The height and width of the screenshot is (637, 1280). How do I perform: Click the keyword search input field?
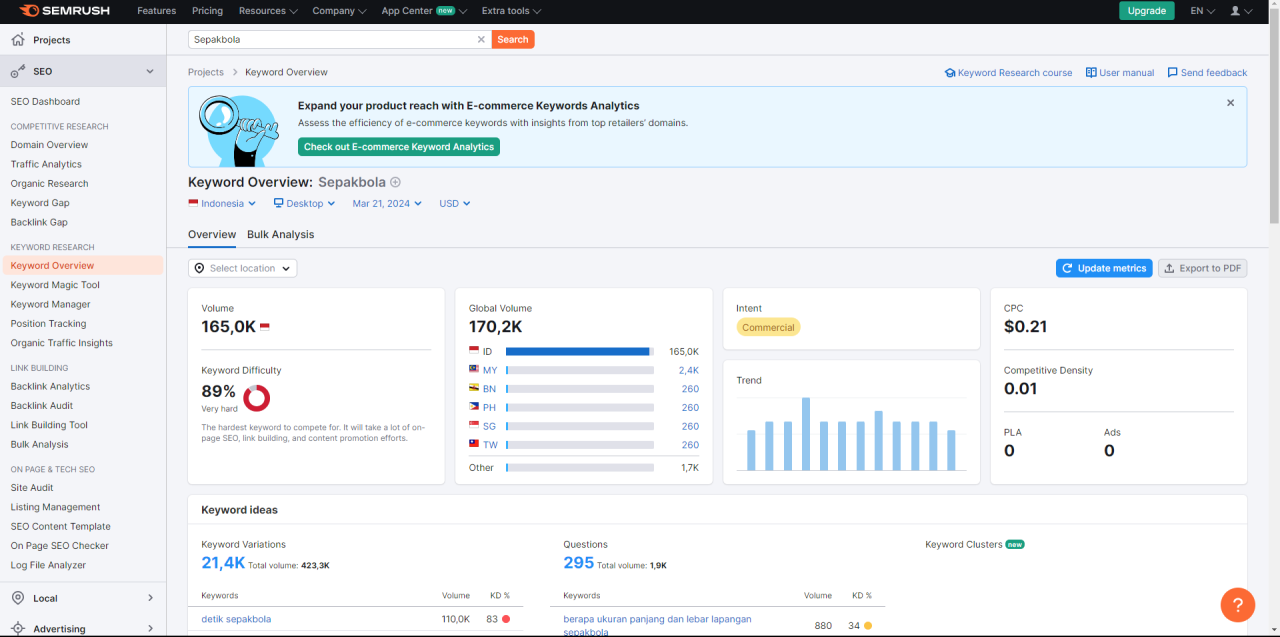(x=330, y=40)
